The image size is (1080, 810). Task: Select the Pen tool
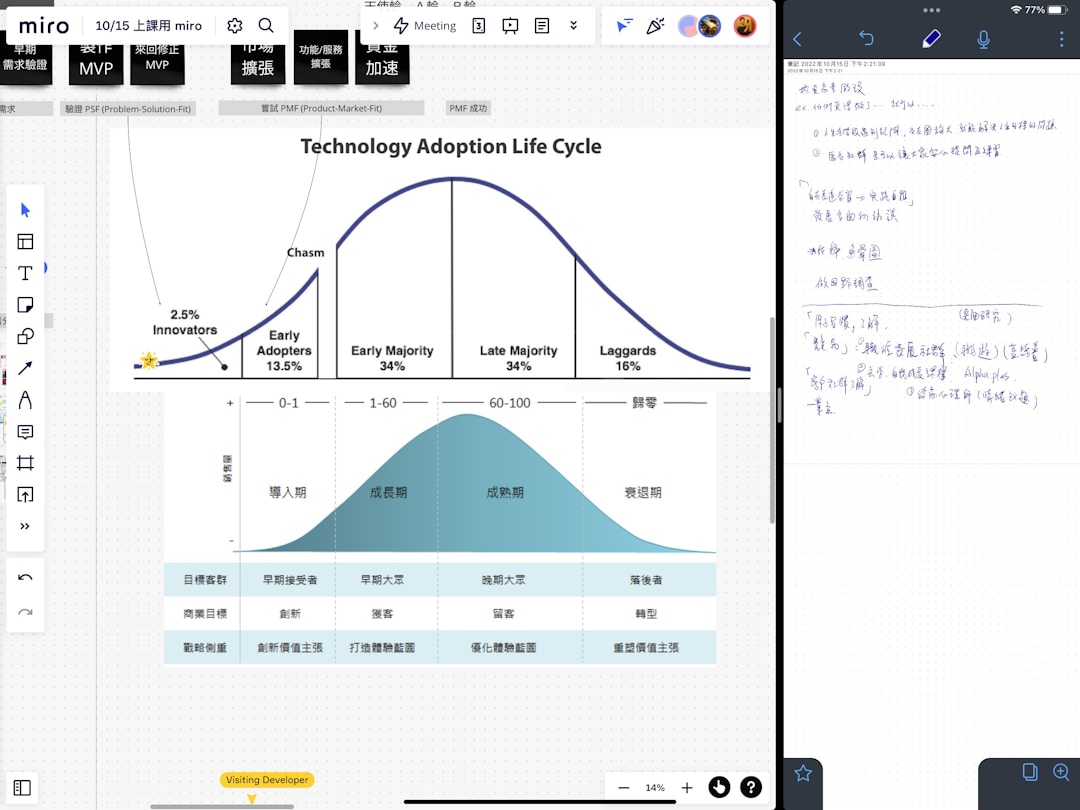click(25, 399)
